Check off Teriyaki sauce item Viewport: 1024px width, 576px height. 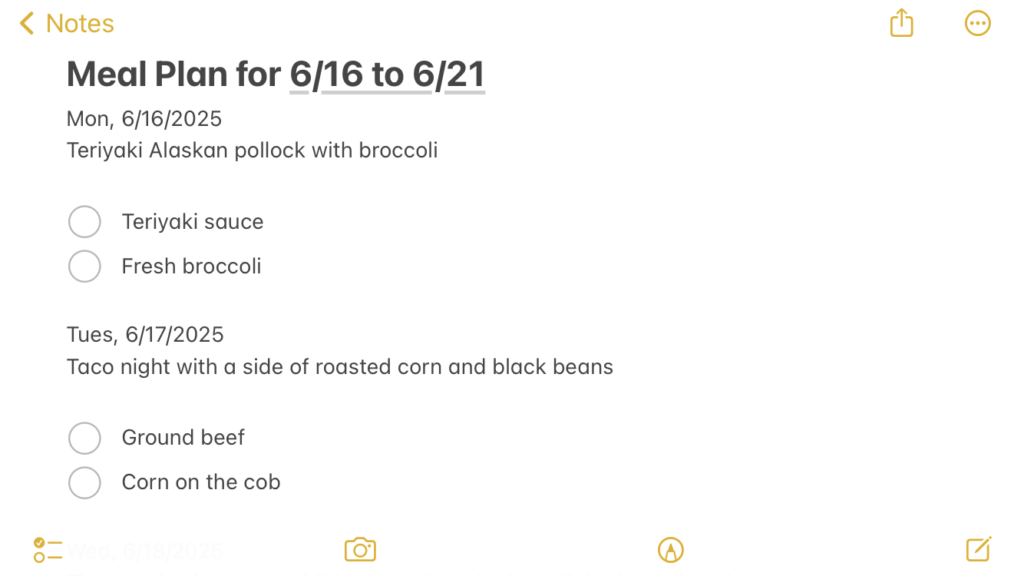(x=85, y=222)
